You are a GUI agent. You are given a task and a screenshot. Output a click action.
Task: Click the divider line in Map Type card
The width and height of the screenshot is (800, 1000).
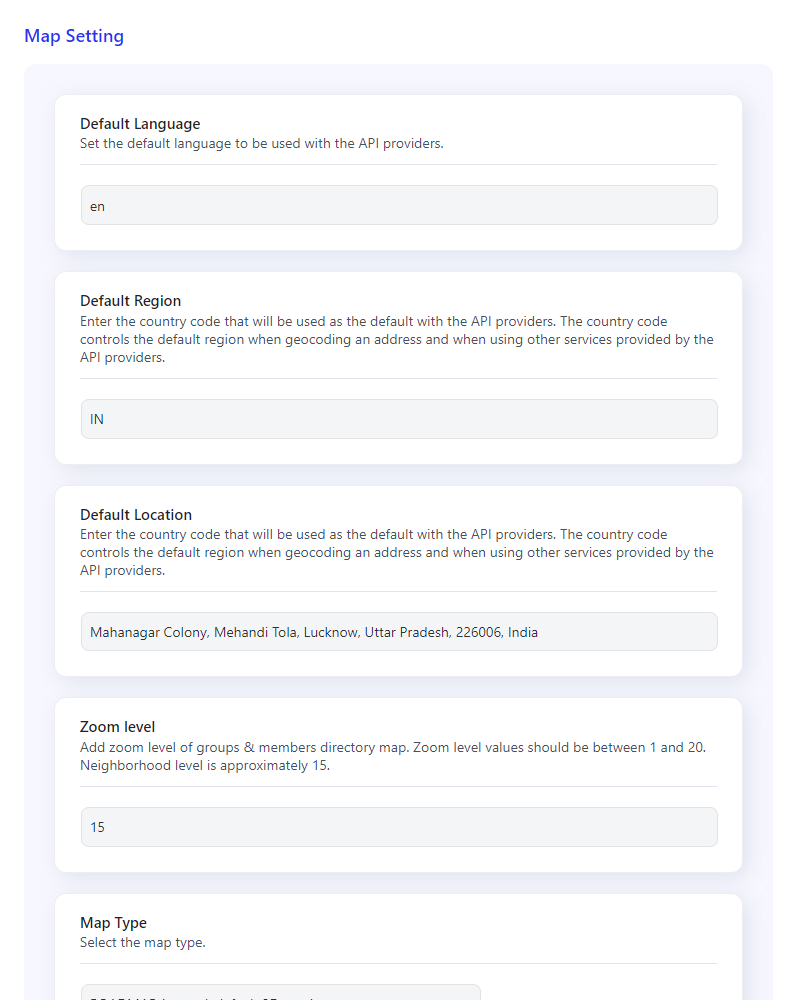click(x=398, y=963)
